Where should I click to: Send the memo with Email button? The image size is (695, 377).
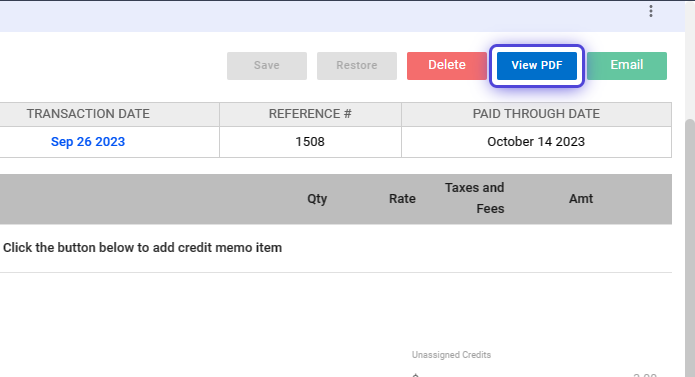pyautogui.click(x=627, y=66)
